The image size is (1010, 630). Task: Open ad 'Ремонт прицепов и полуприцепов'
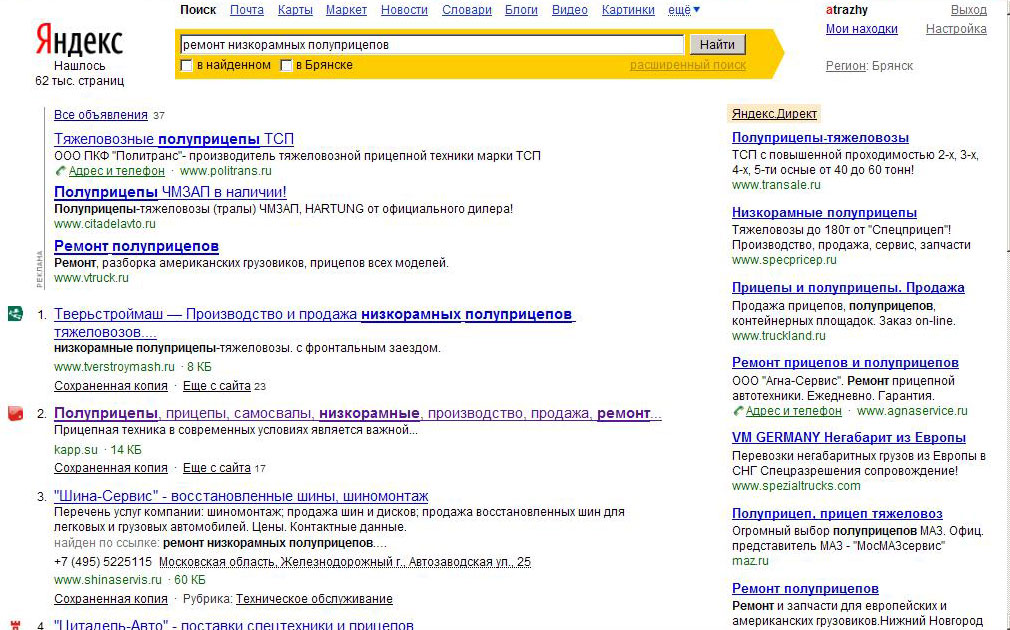click(x=845, y=363)
